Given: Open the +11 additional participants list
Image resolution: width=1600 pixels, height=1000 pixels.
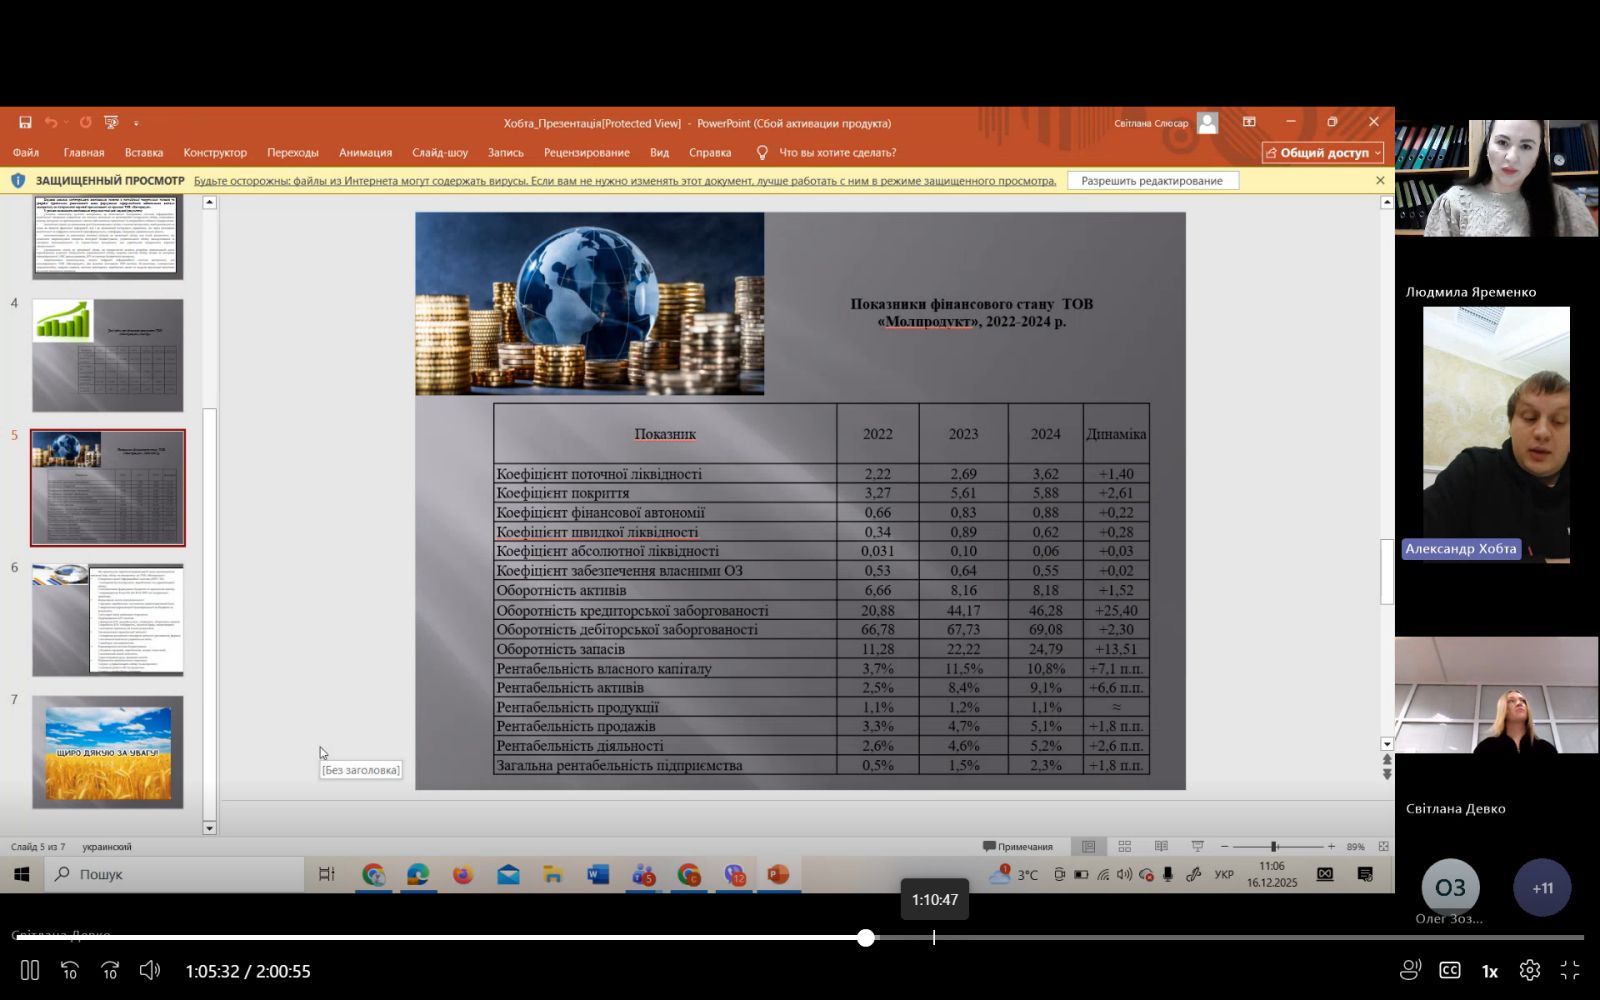Looking at the screenshot, I should pyautogui.click(x=1542, y=888).
